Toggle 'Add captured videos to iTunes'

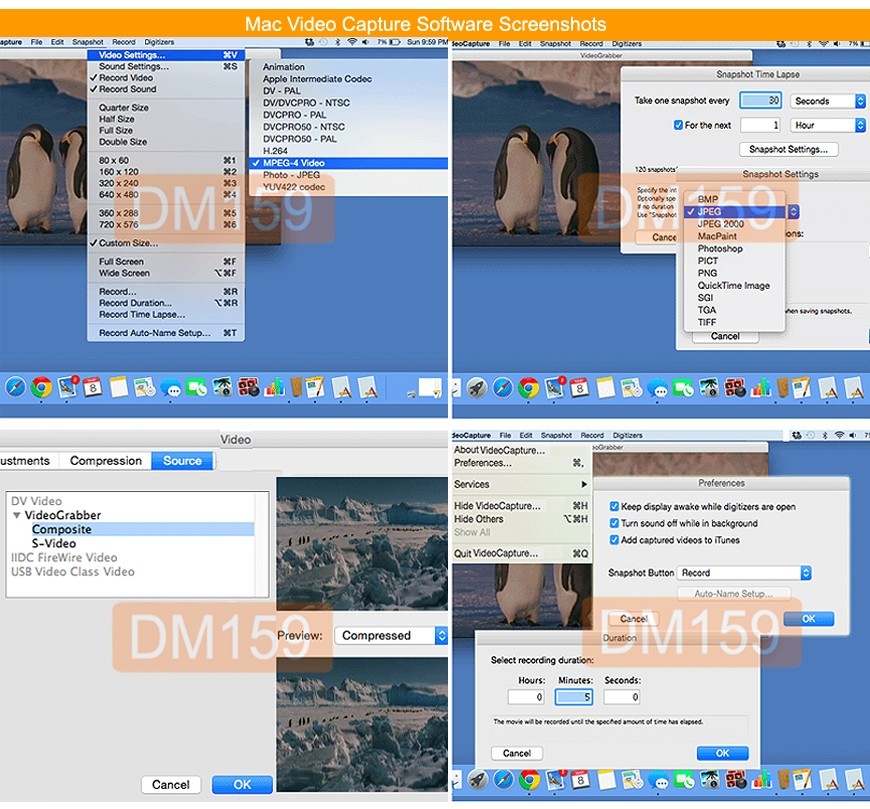(x=614, y=539)
